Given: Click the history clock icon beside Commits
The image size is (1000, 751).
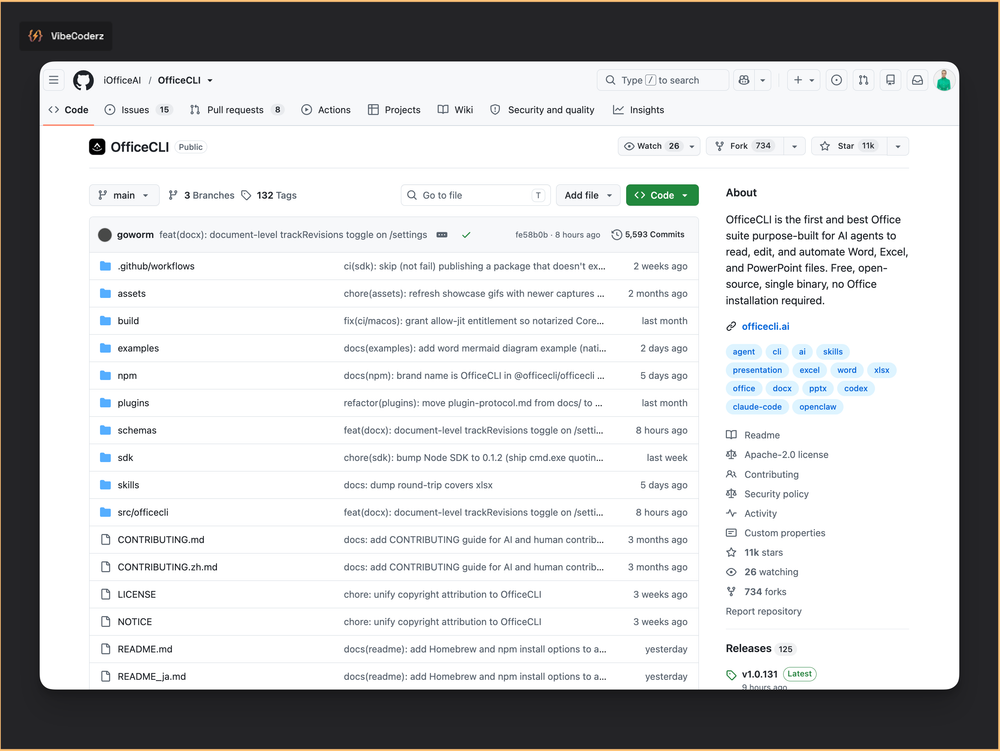Looking at the screenshot, I should pos(617,235).
